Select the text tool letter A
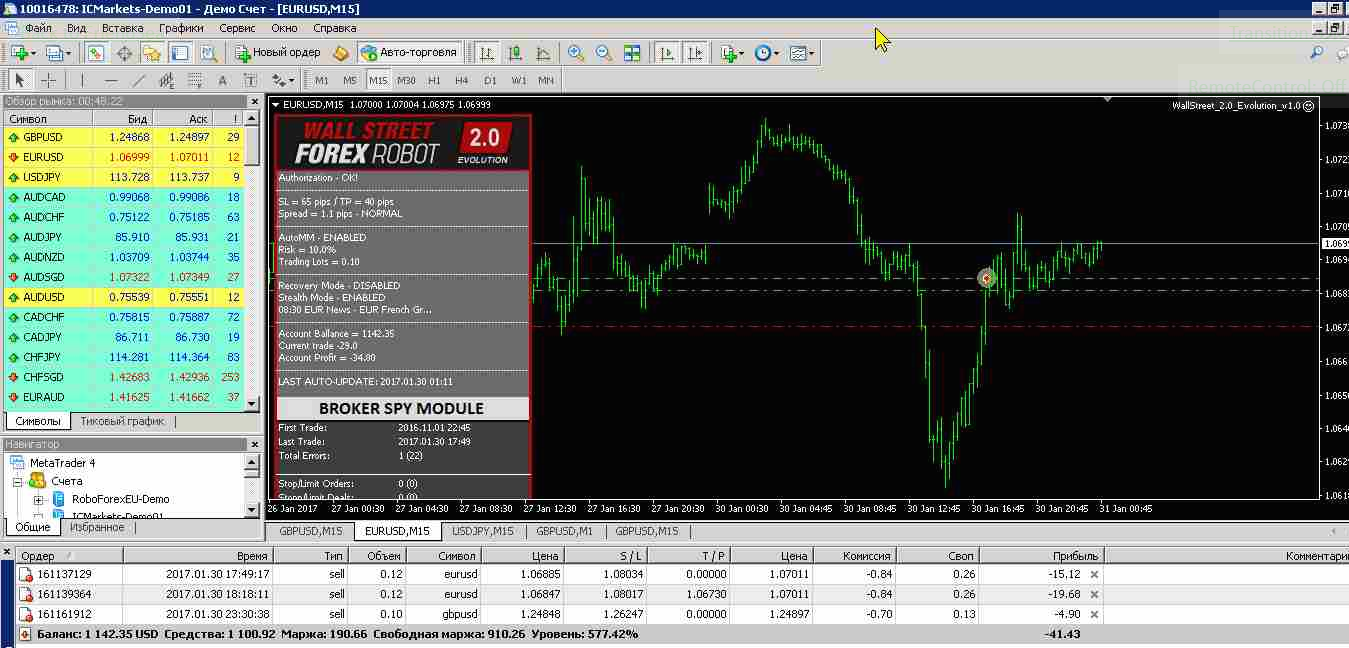Screen dimensions: 1349x648 coord(222,81)
